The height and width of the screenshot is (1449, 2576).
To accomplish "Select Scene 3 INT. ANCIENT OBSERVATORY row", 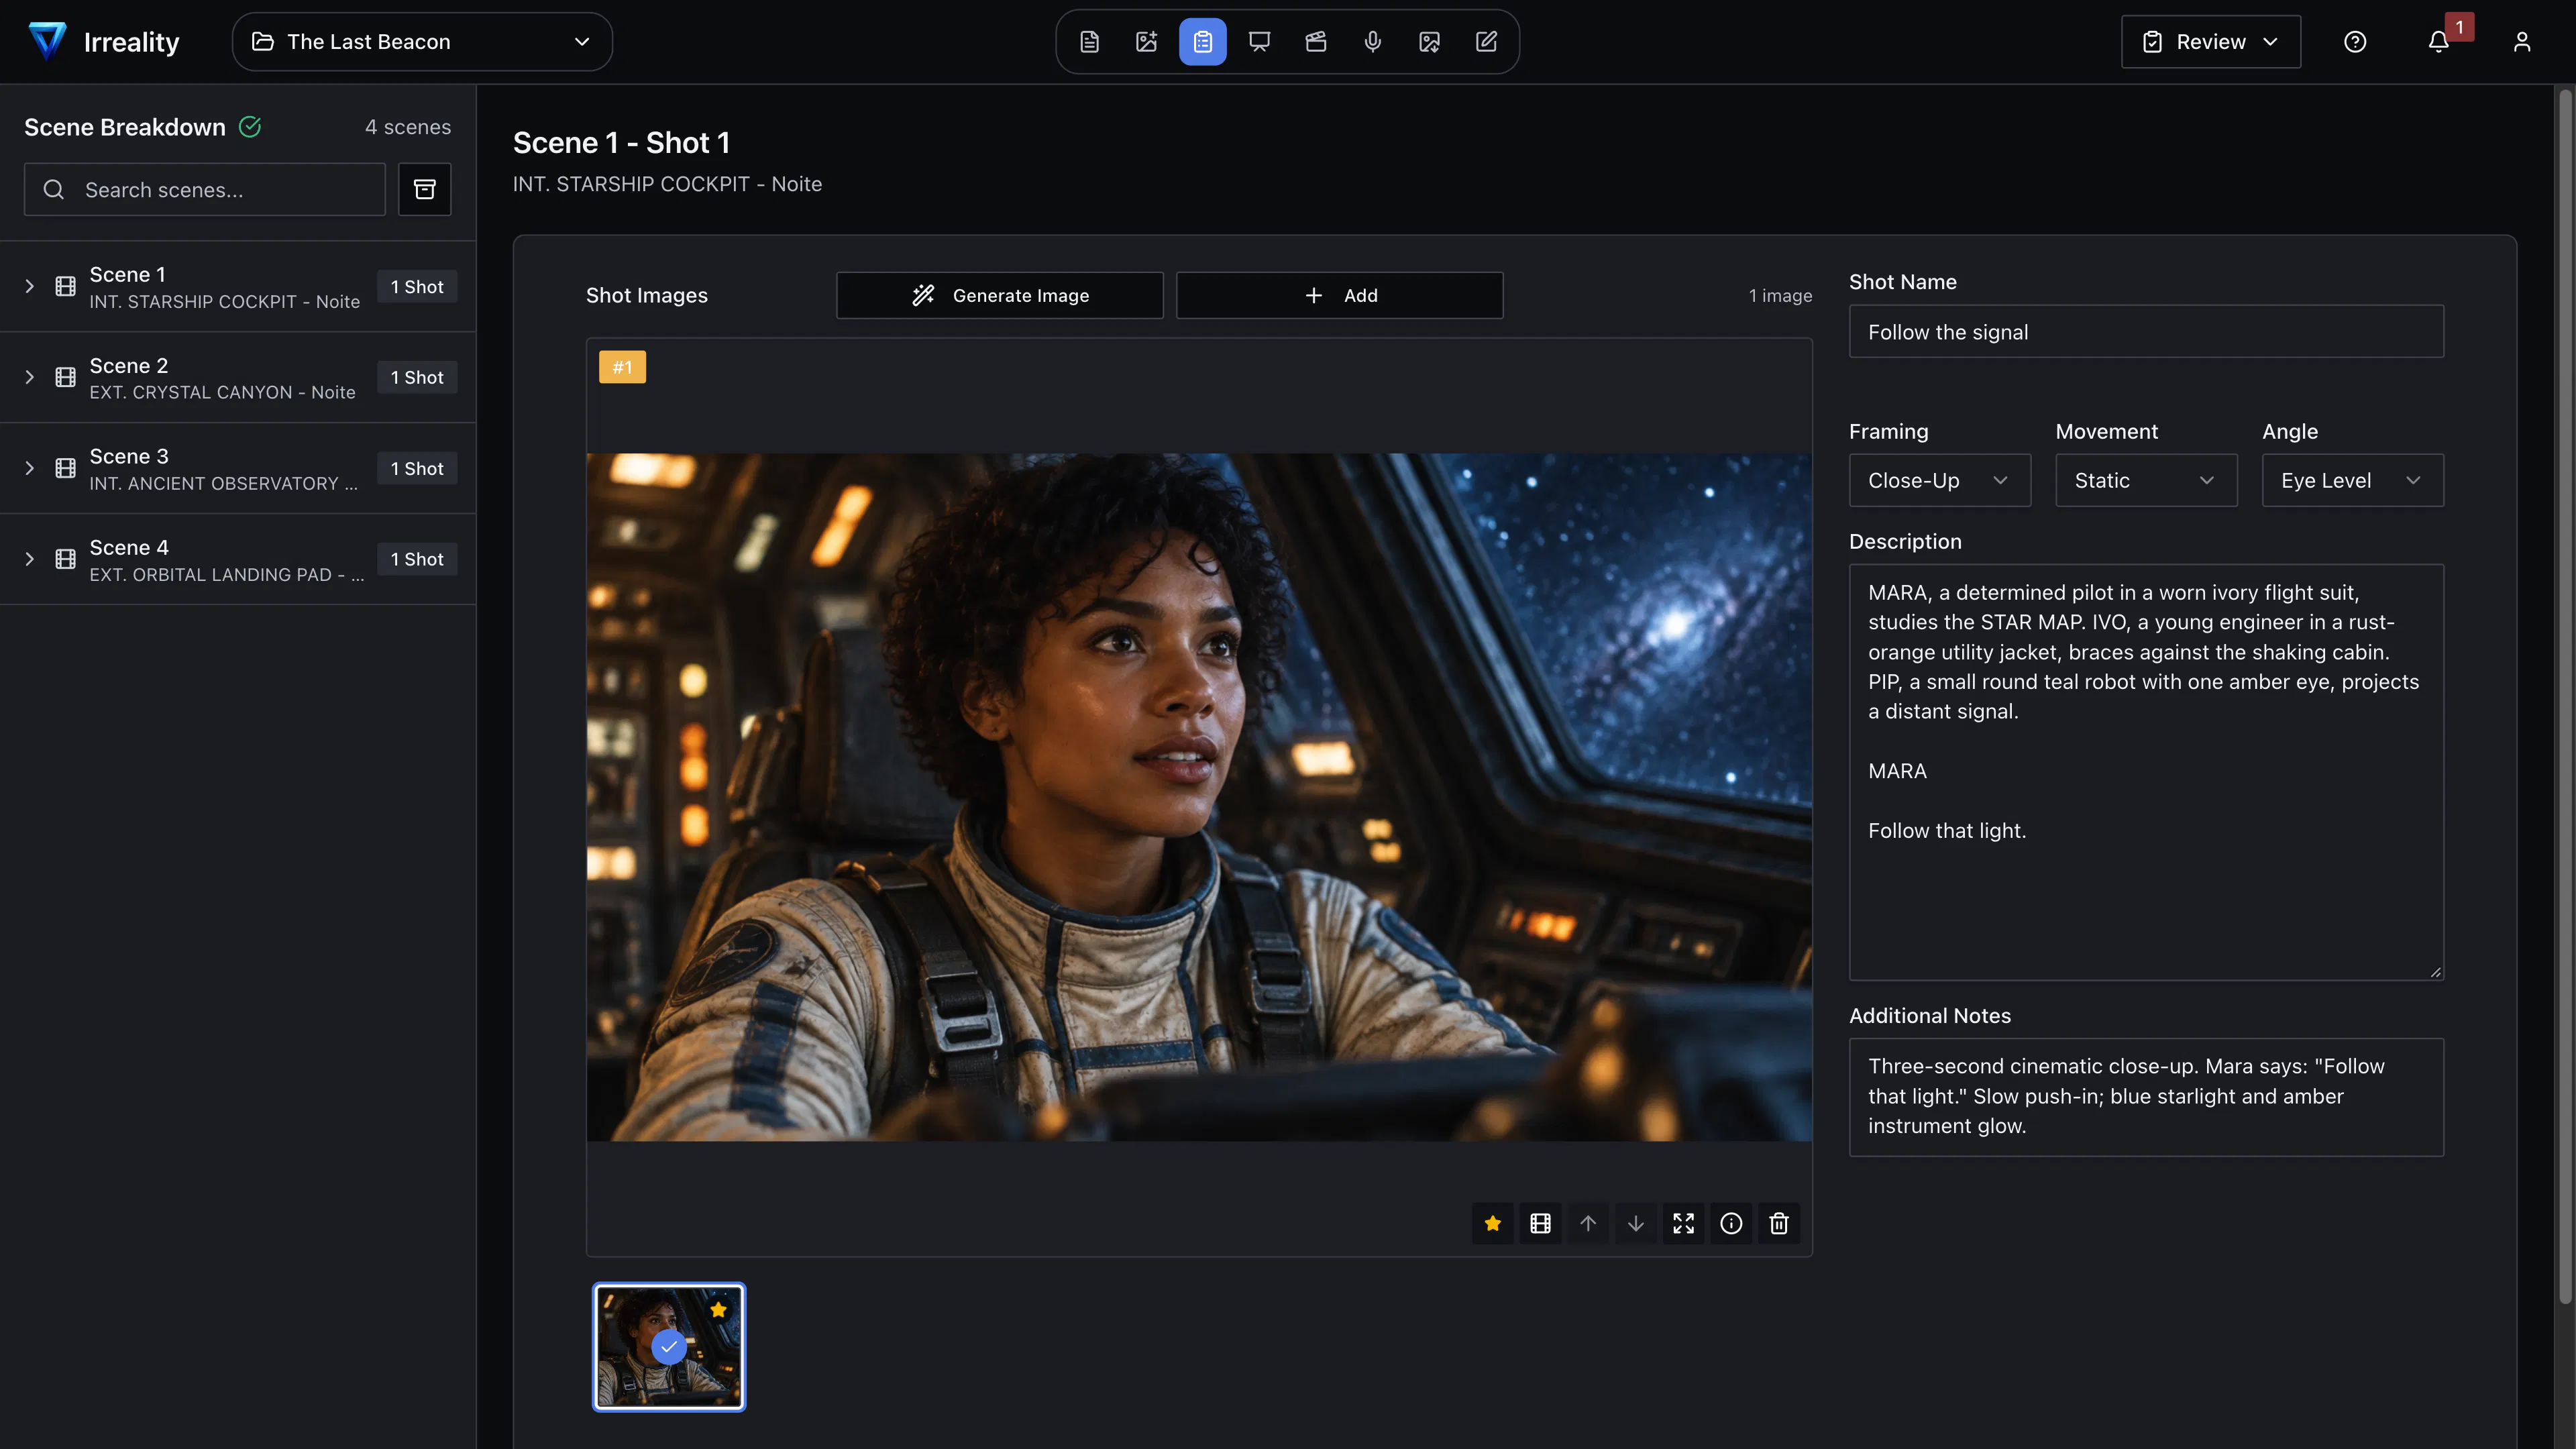I will coord(238,468).
